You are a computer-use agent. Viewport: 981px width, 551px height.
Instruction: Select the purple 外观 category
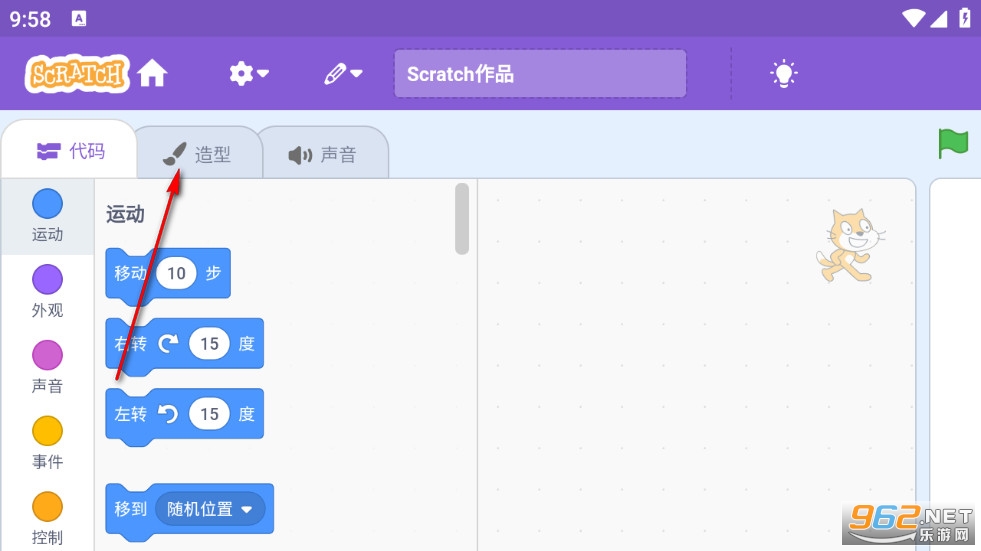pos(47,281)
